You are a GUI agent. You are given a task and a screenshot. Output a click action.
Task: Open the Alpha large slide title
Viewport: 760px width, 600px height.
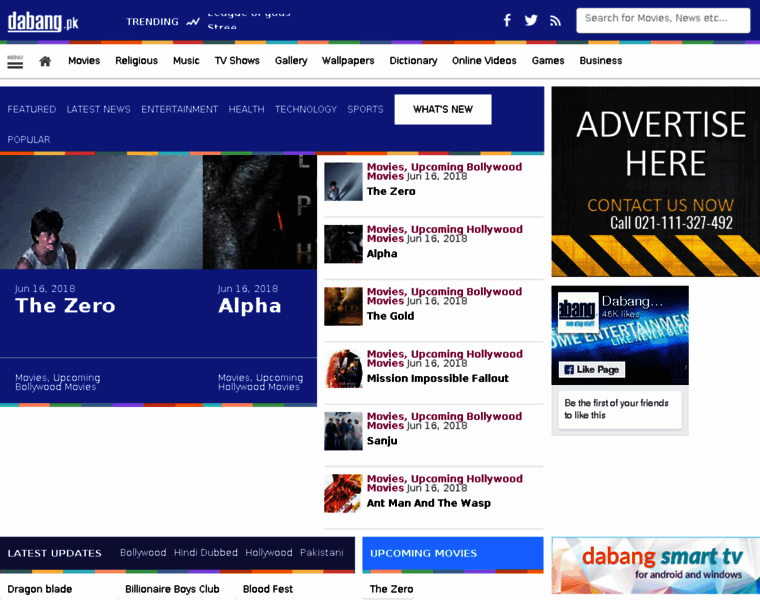coord(249,306)
